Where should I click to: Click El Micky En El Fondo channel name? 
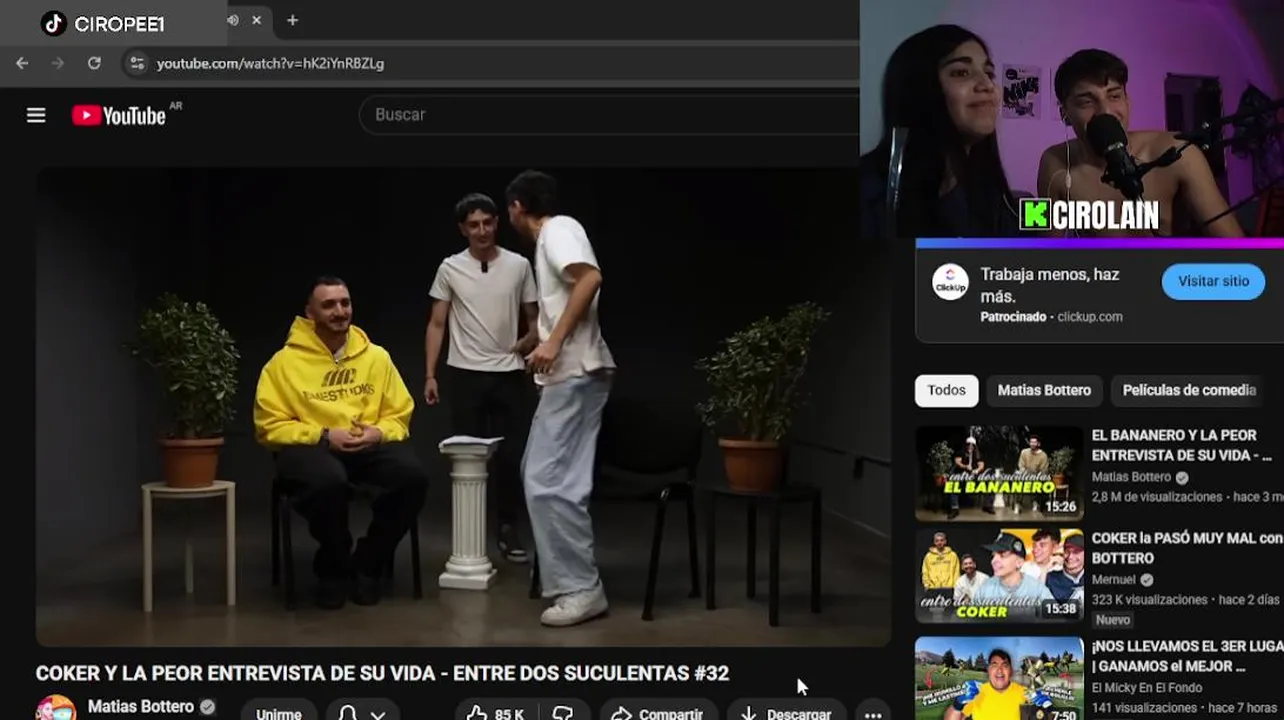pos(1147,688)
